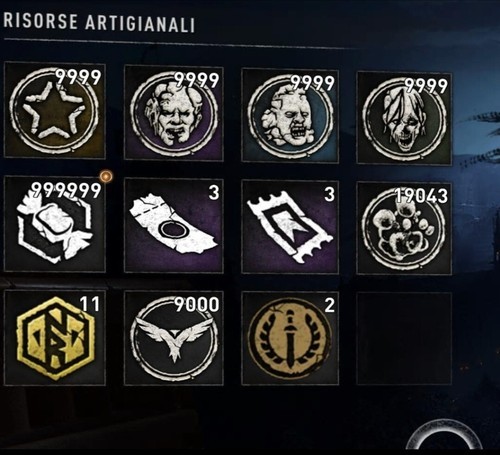Select the star resource with 9999
This screenshot has width=500, height=455.
pos(55,110)
